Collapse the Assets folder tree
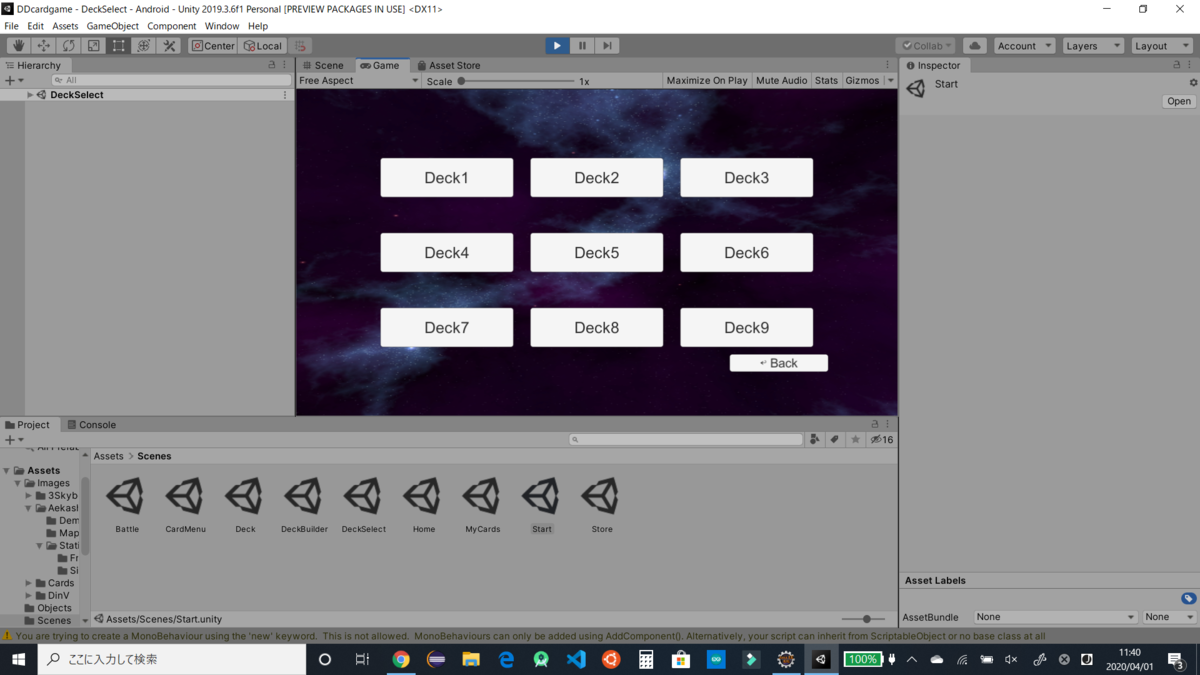This screenshot has height=675, width=1200. click(x=7, y=471)
